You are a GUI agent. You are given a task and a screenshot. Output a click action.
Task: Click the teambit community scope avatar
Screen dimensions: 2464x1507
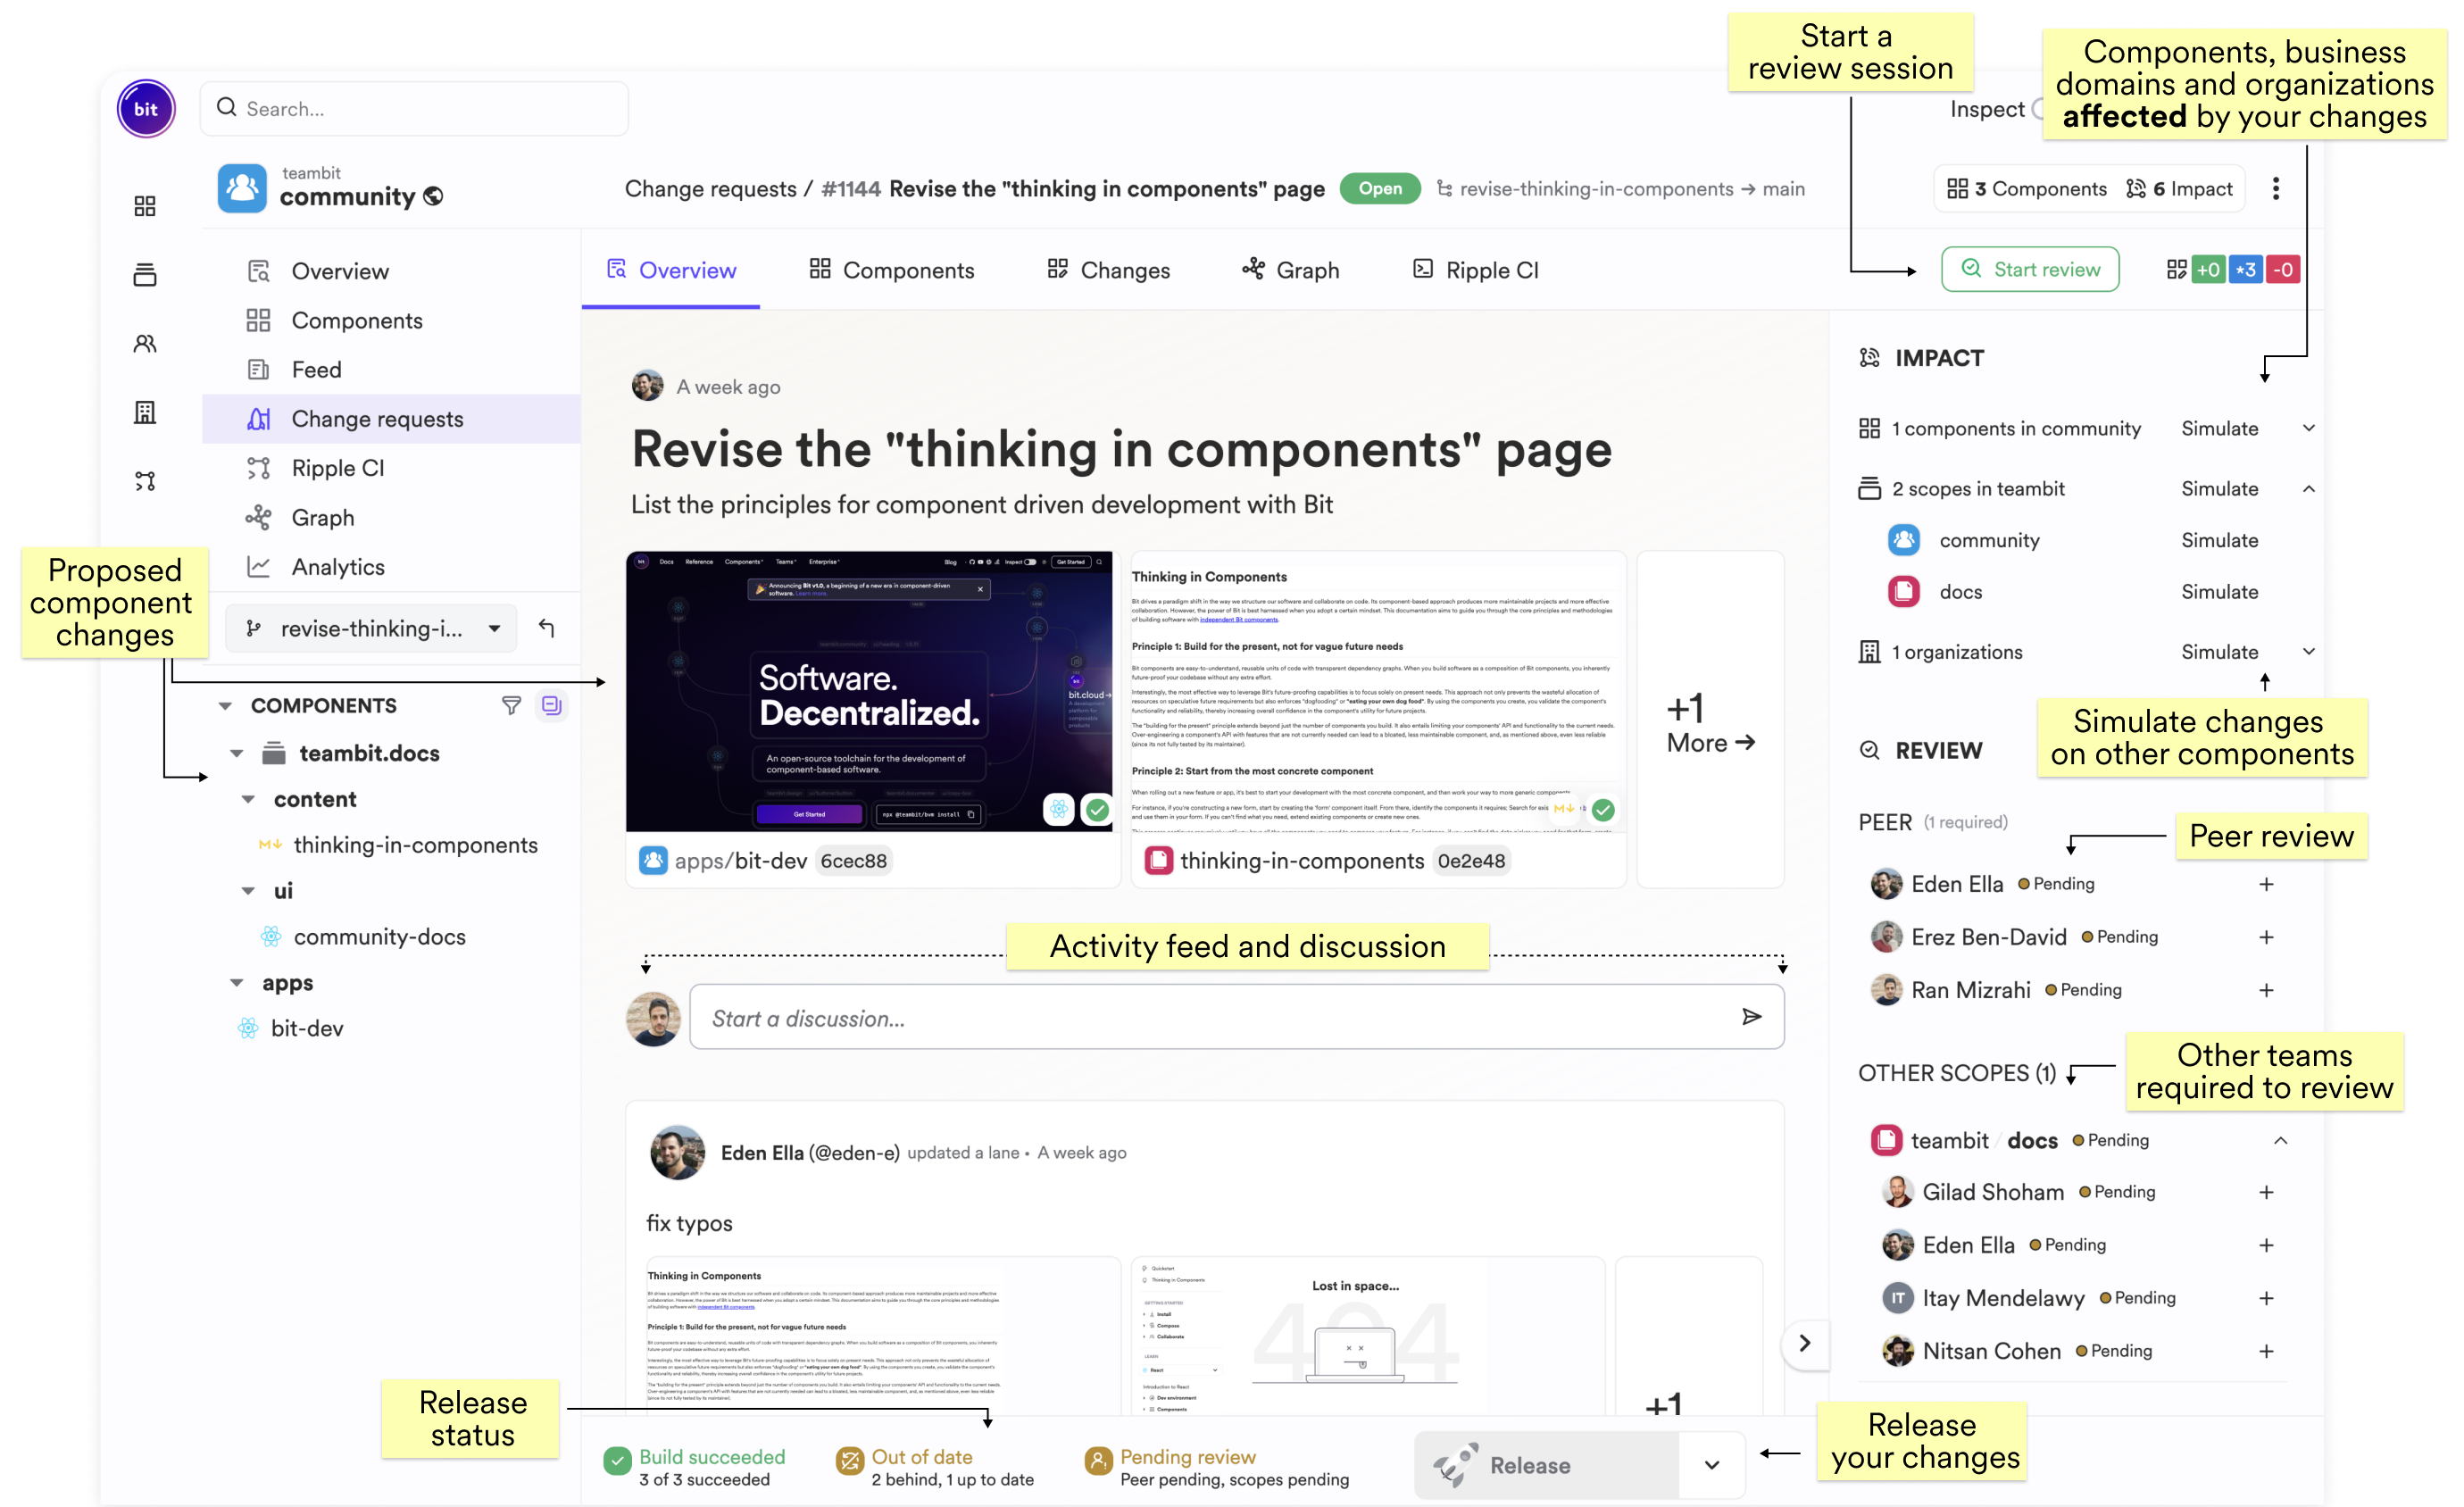coord(242,188)
